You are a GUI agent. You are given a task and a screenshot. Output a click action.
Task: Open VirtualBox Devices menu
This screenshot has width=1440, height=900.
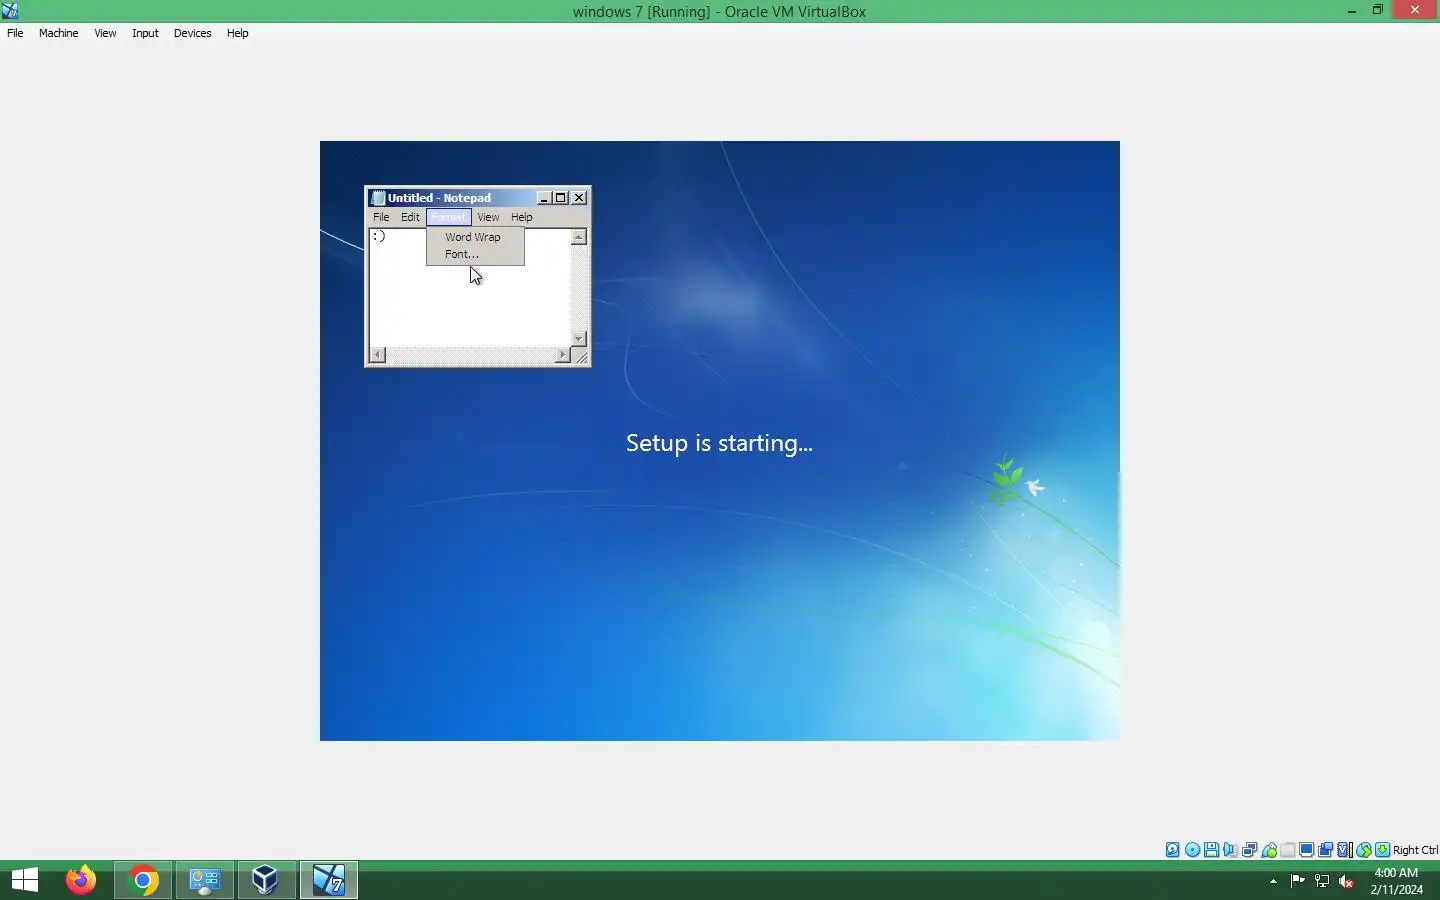[x=192, y=33]
